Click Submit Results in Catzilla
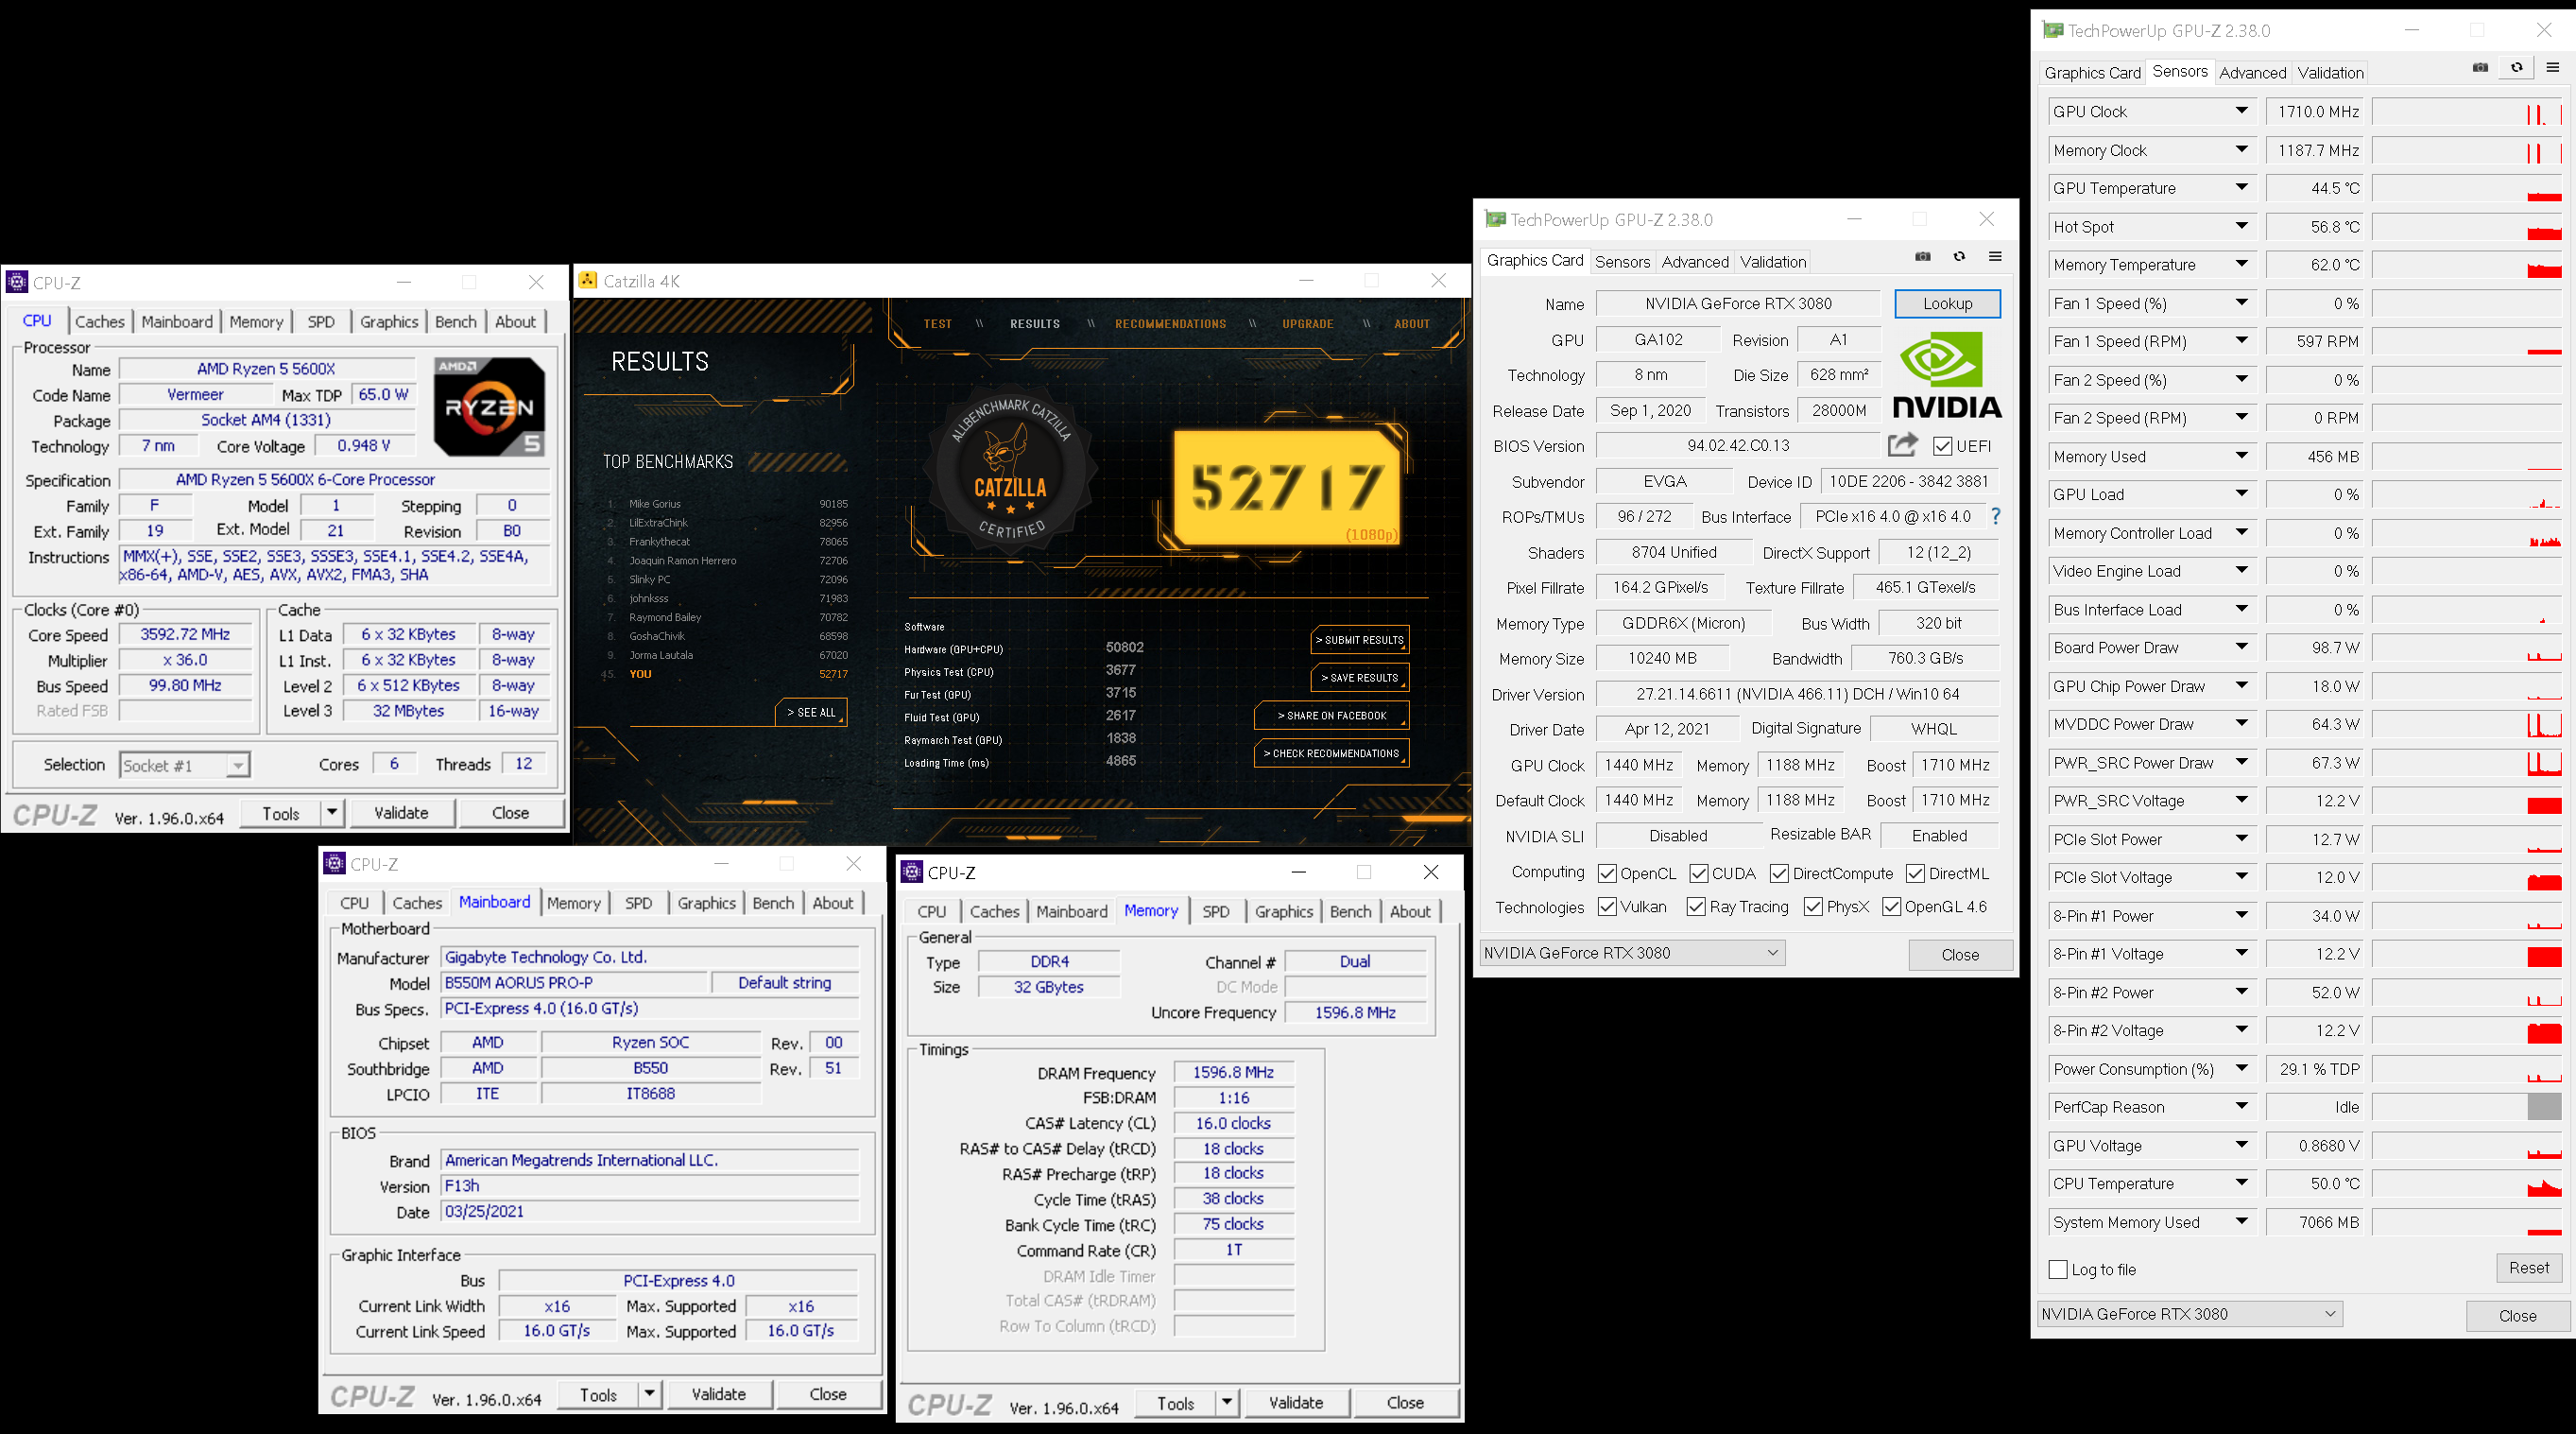The image size is (2576, 1434). (x=1359, y=640)
